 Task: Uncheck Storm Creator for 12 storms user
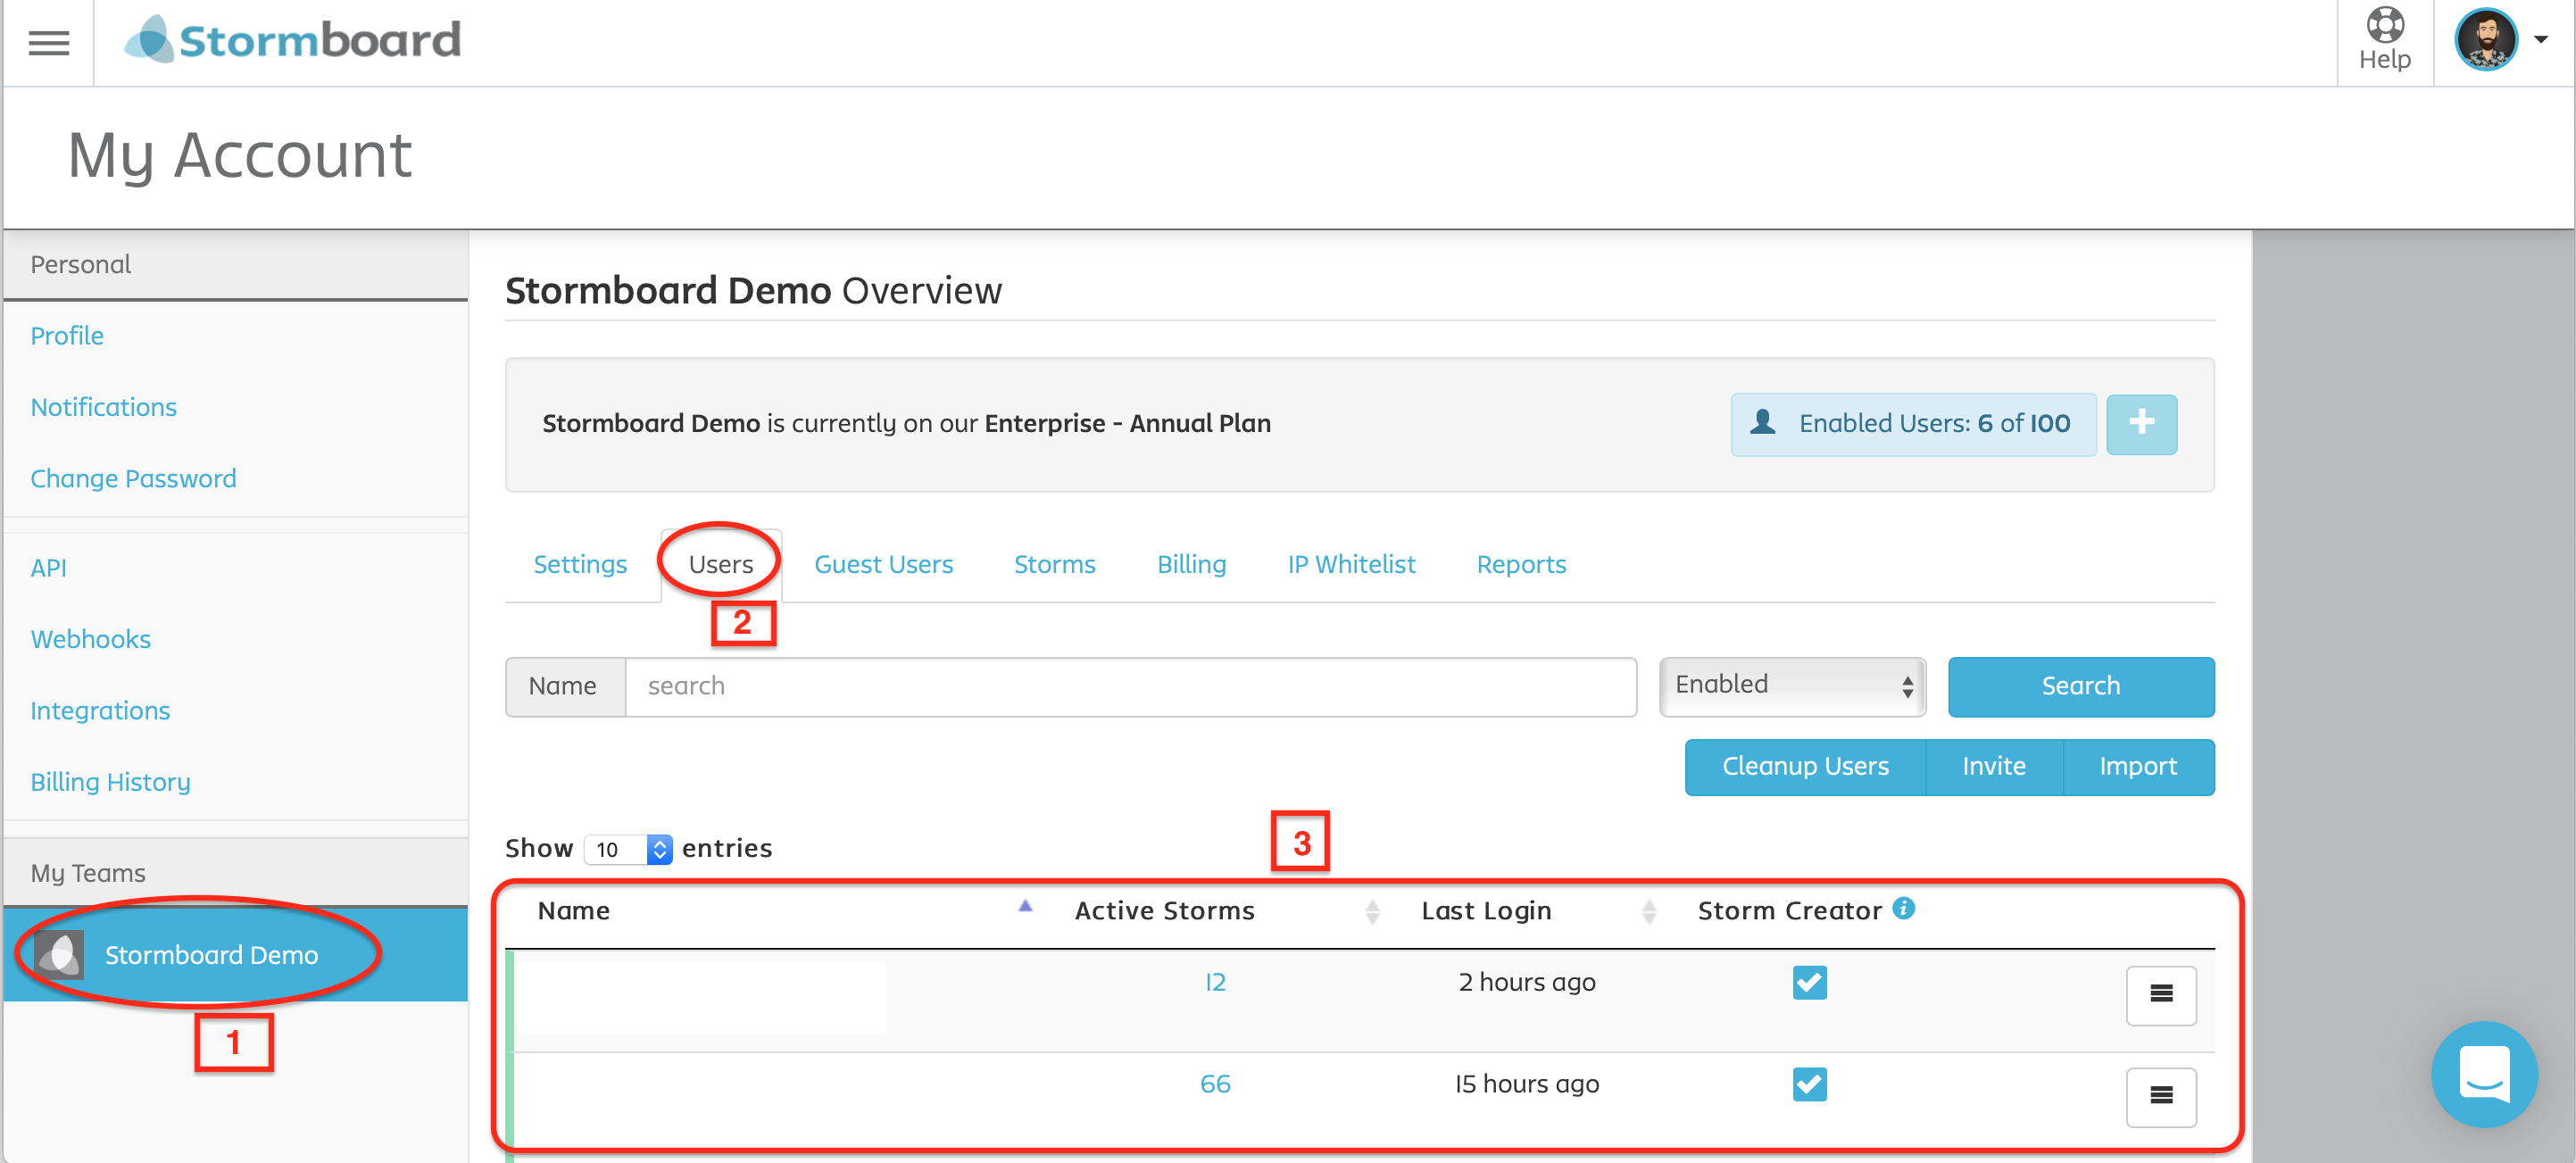(1809, 982)
